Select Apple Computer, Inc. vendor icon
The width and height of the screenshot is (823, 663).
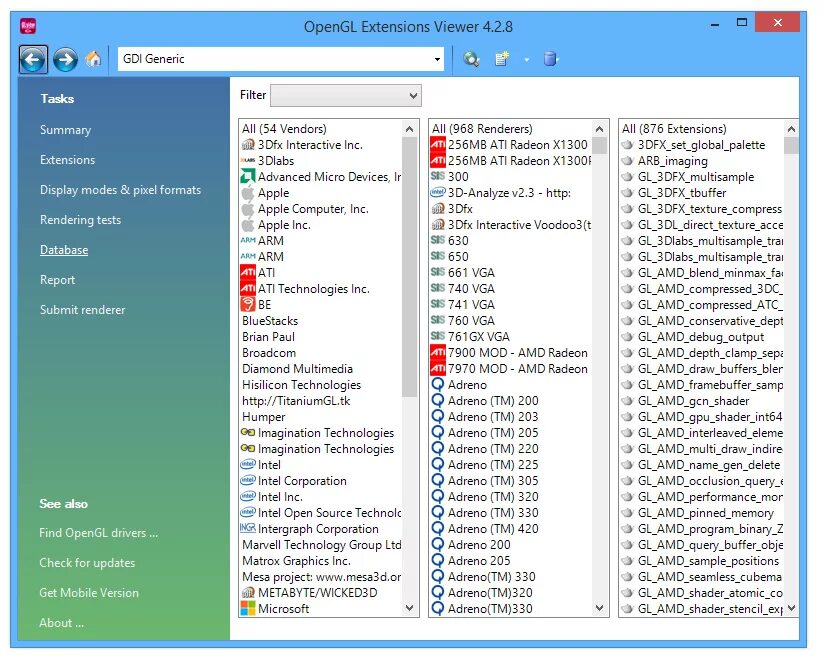(x=248, y=209)
